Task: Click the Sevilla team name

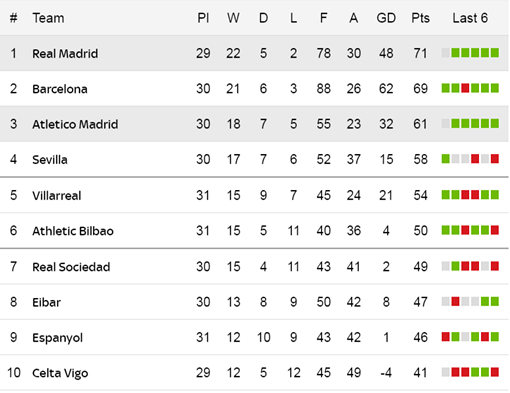Action: pyautogui.click(x=50, y=160)
